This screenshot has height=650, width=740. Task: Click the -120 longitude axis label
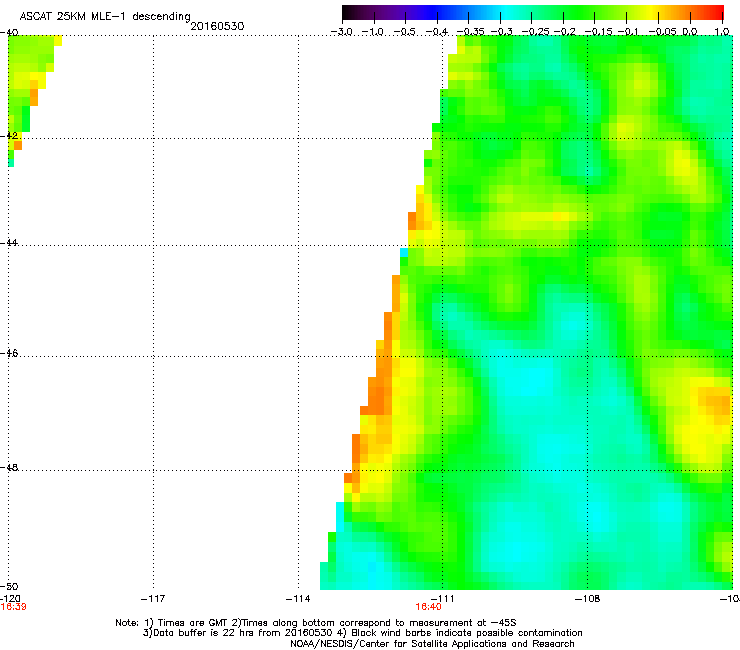point(10,599)
